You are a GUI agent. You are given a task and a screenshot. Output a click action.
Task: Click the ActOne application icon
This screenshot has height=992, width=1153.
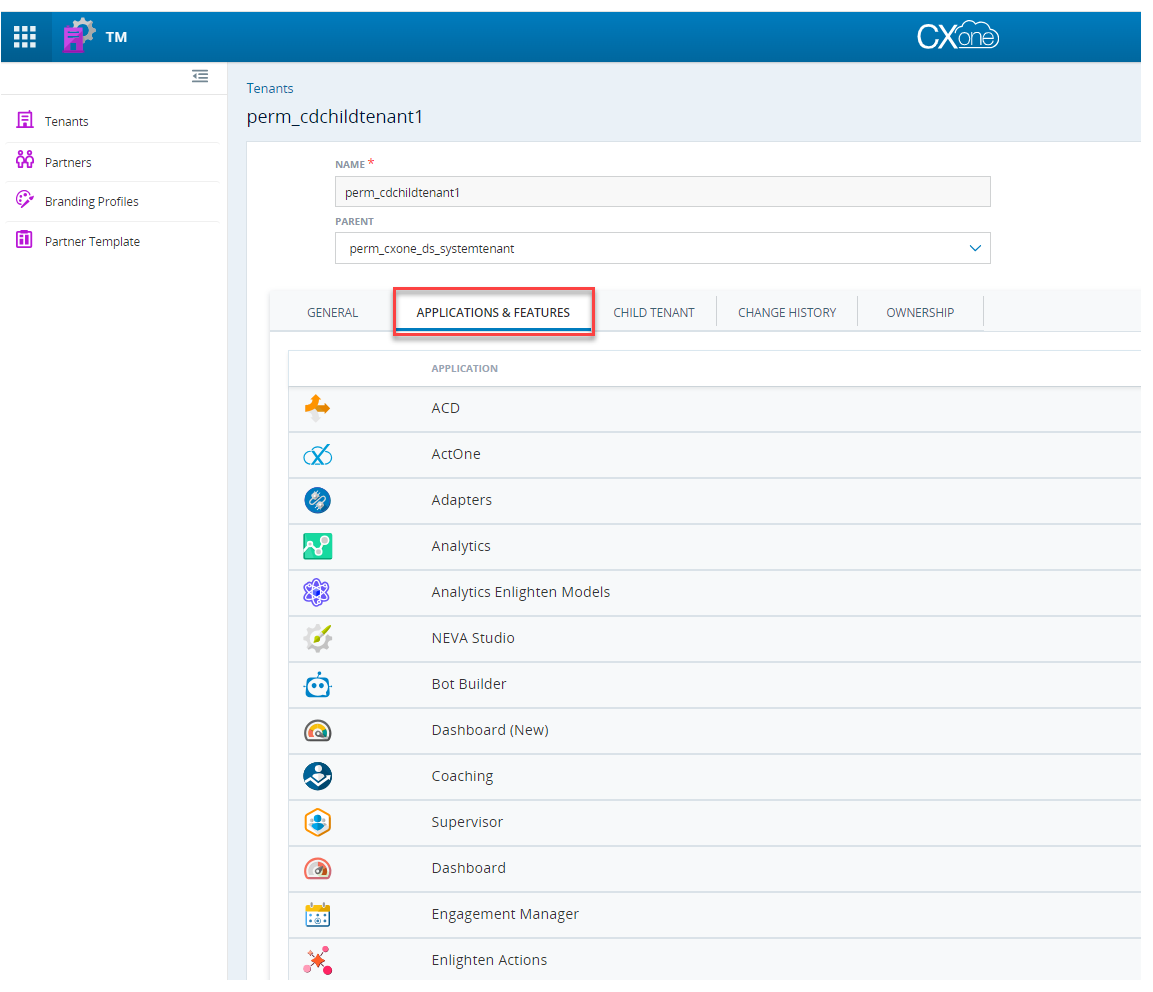pyautogui.click(x=317, y=454)
